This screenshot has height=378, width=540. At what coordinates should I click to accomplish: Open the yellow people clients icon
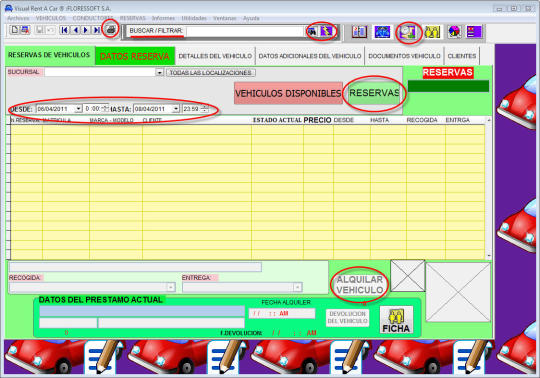click(433, 32)
